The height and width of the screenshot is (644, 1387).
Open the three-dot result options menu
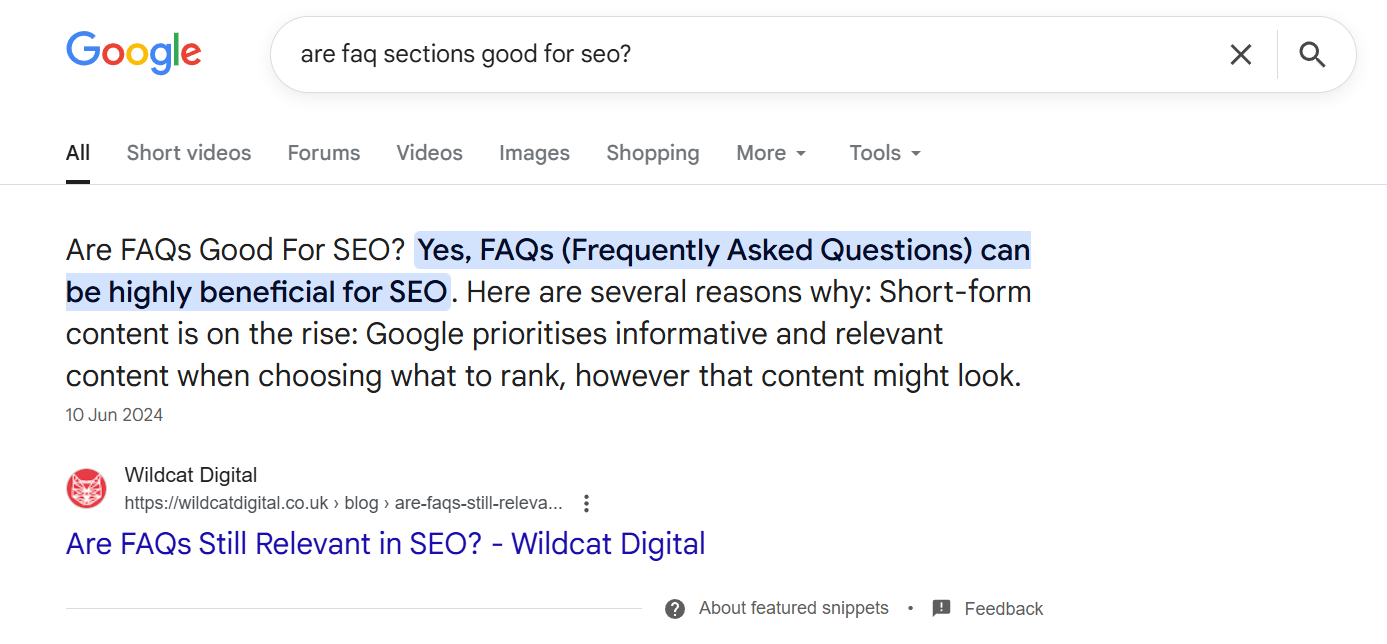tap(587, 503)
